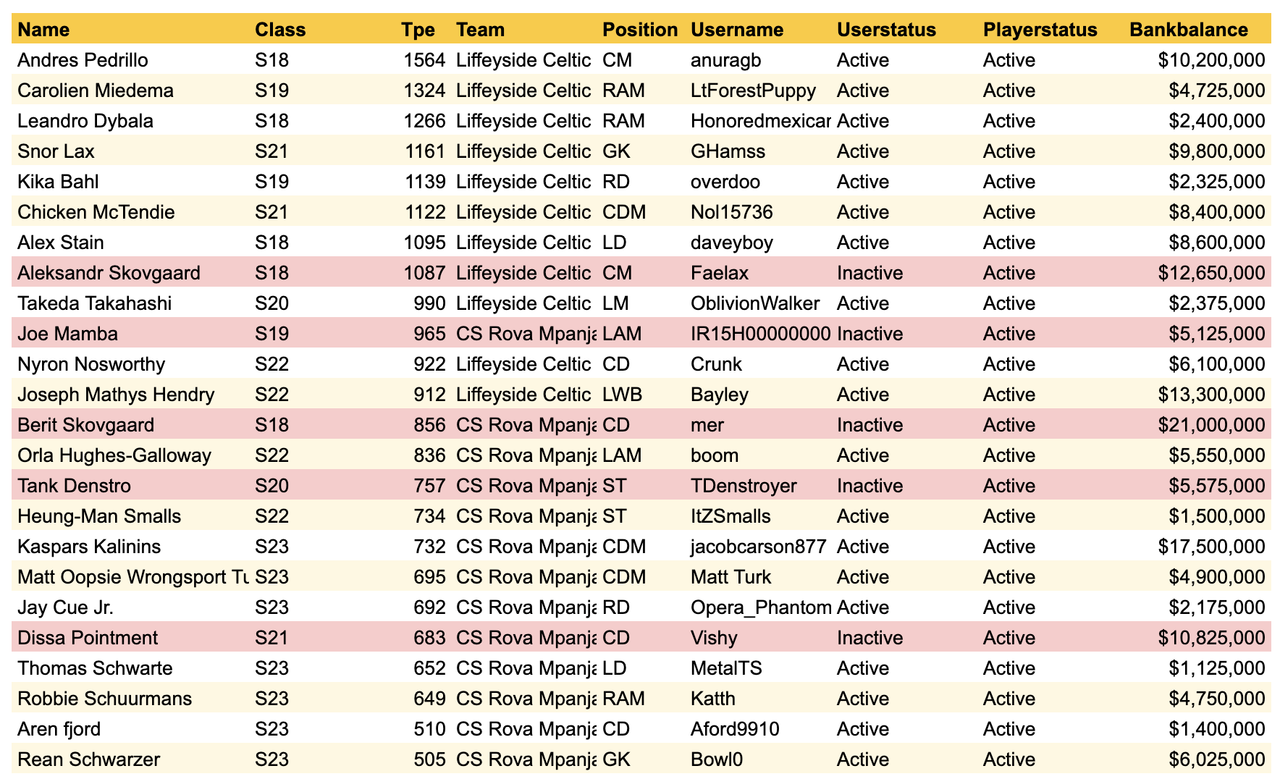Click username cell Matt Turk
The width and height of the screenshot is (1280, 779).
(x=731, y=577)
